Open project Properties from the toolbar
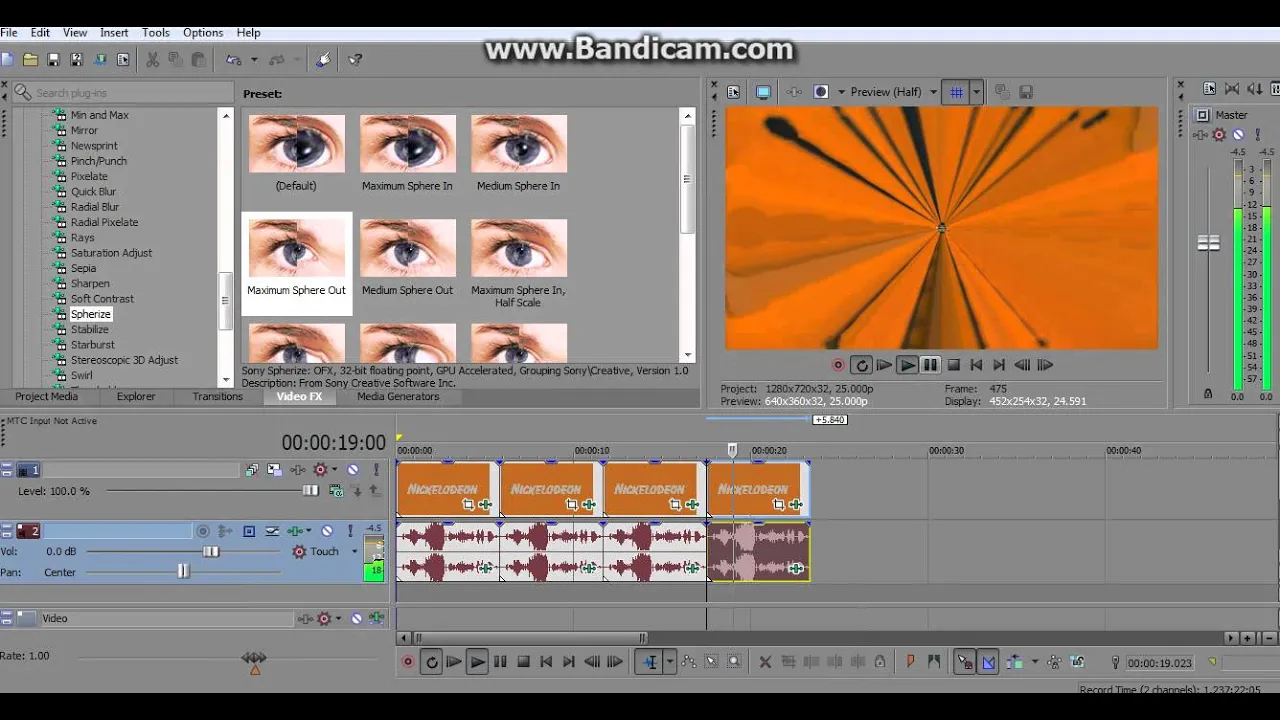This screenshot has height=720, width=1280. pos(123,60)
